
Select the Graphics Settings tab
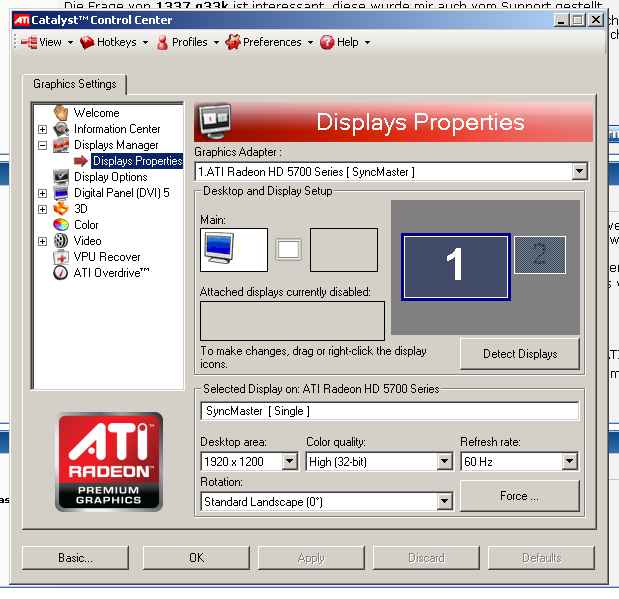pyautogui.click(x=75, y=84)
